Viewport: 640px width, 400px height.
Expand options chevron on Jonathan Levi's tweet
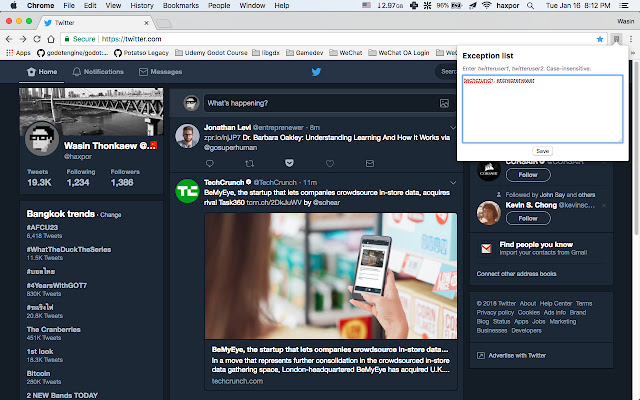[452, 128]
